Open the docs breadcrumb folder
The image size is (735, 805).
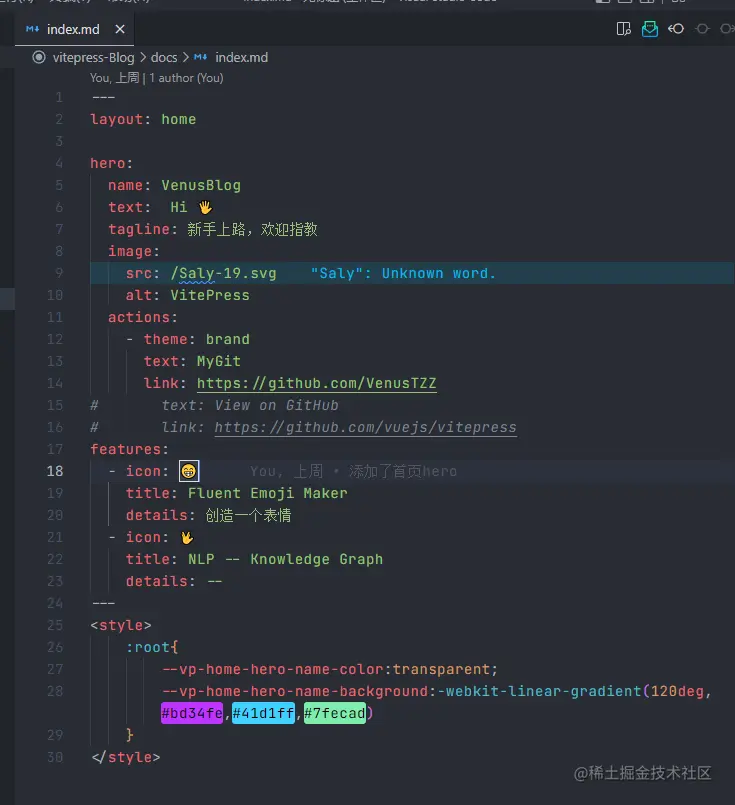coord(164,58)
